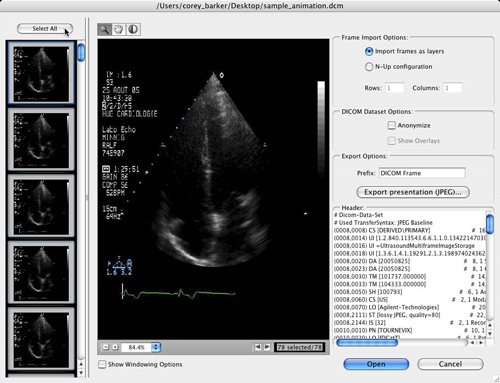Click the ultrasound preview image
Viewport: 500px width, 383px height.
(x=213, y=189)
